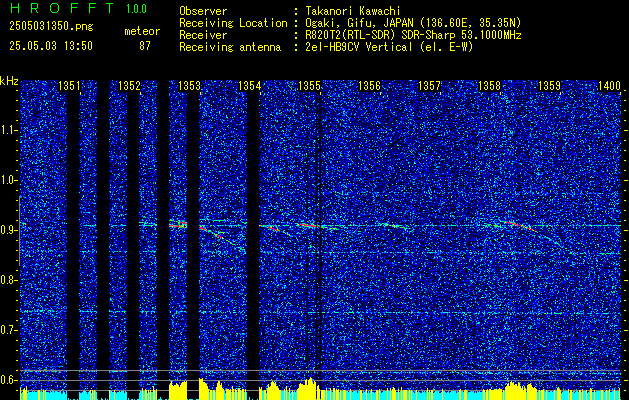This screenshot has width=629, height=400.
Task: Click the 1356 time marker
Action: click(369, 86)
